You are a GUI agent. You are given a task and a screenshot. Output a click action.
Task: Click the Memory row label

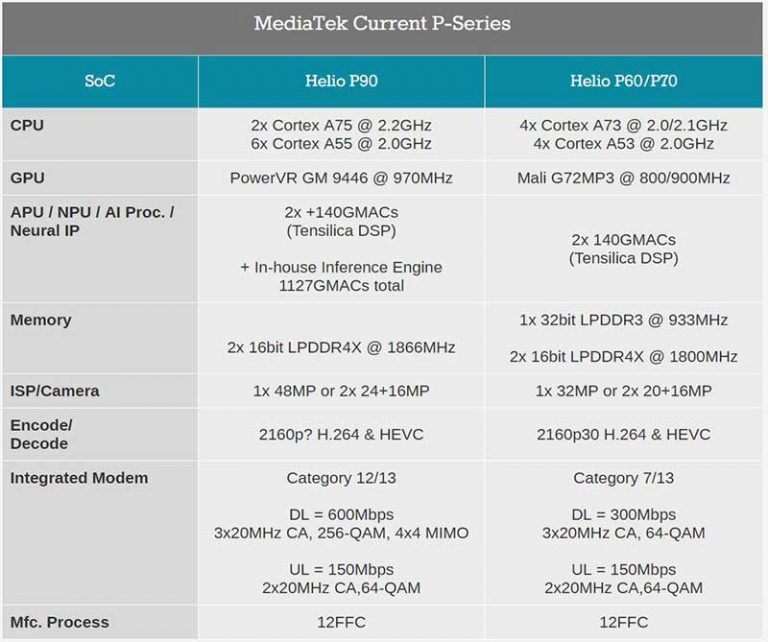(41, 320)
